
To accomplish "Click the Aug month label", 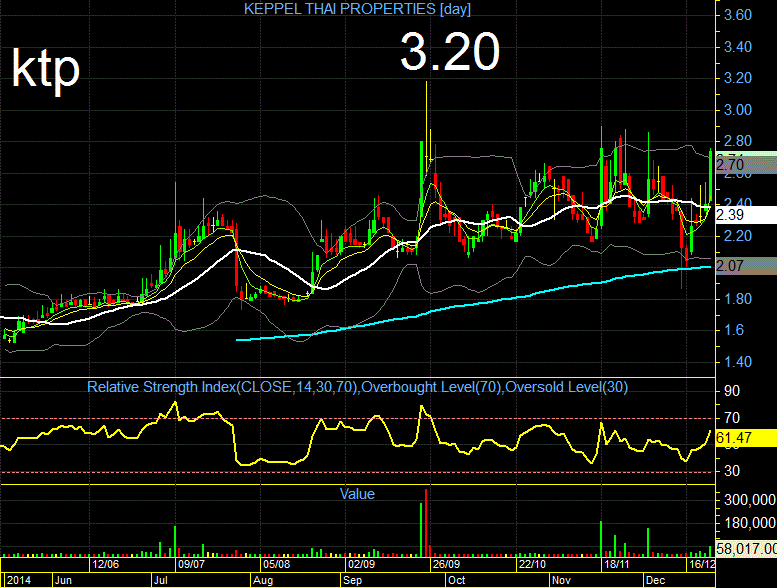I will [263, 580].
